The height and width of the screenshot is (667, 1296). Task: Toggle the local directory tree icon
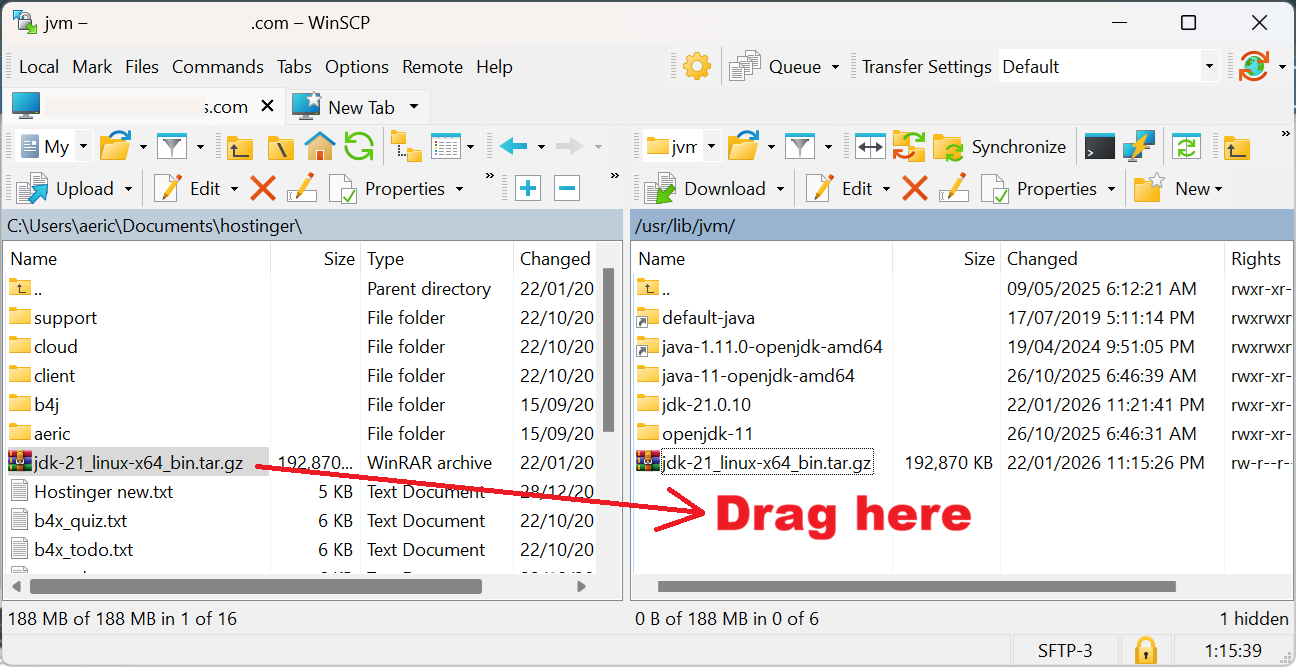tap(406, 147)
